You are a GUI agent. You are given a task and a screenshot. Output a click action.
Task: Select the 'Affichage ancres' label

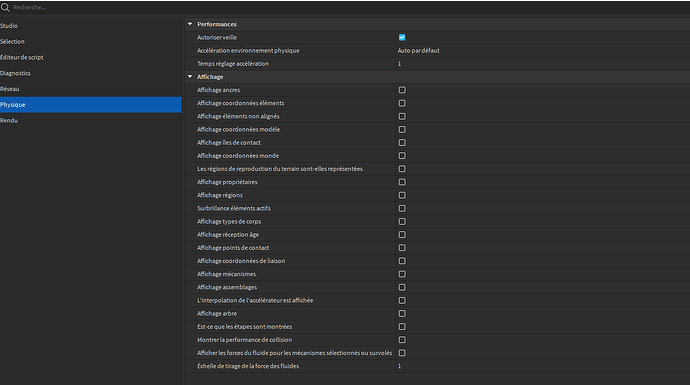(x=218, y=90)
